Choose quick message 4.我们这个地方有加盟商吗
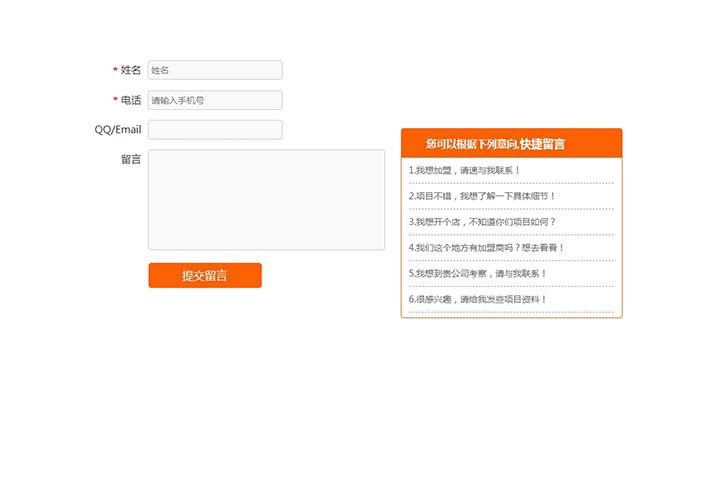Viewport: 710px width, 501px height. 486,248
